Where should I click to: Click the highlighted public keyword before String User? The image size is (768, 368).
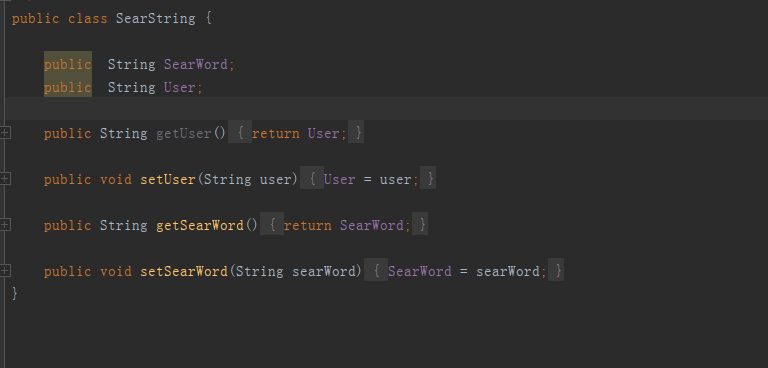pos(68,87)
